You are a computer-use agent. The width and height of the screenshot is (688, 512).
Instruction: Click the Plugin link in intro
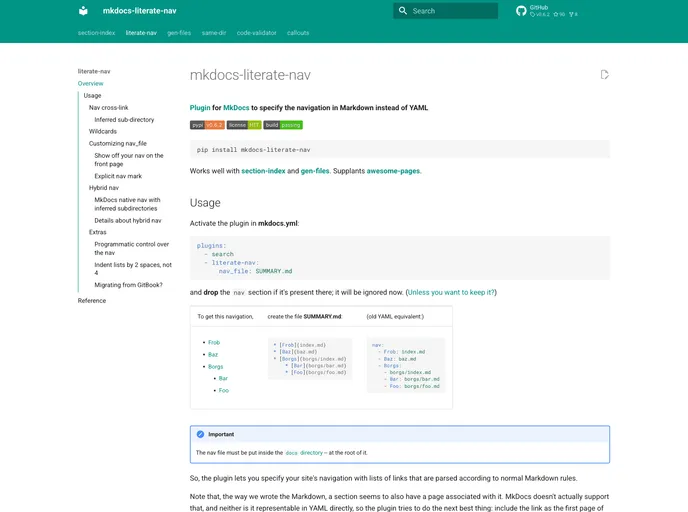coord(200,107)
